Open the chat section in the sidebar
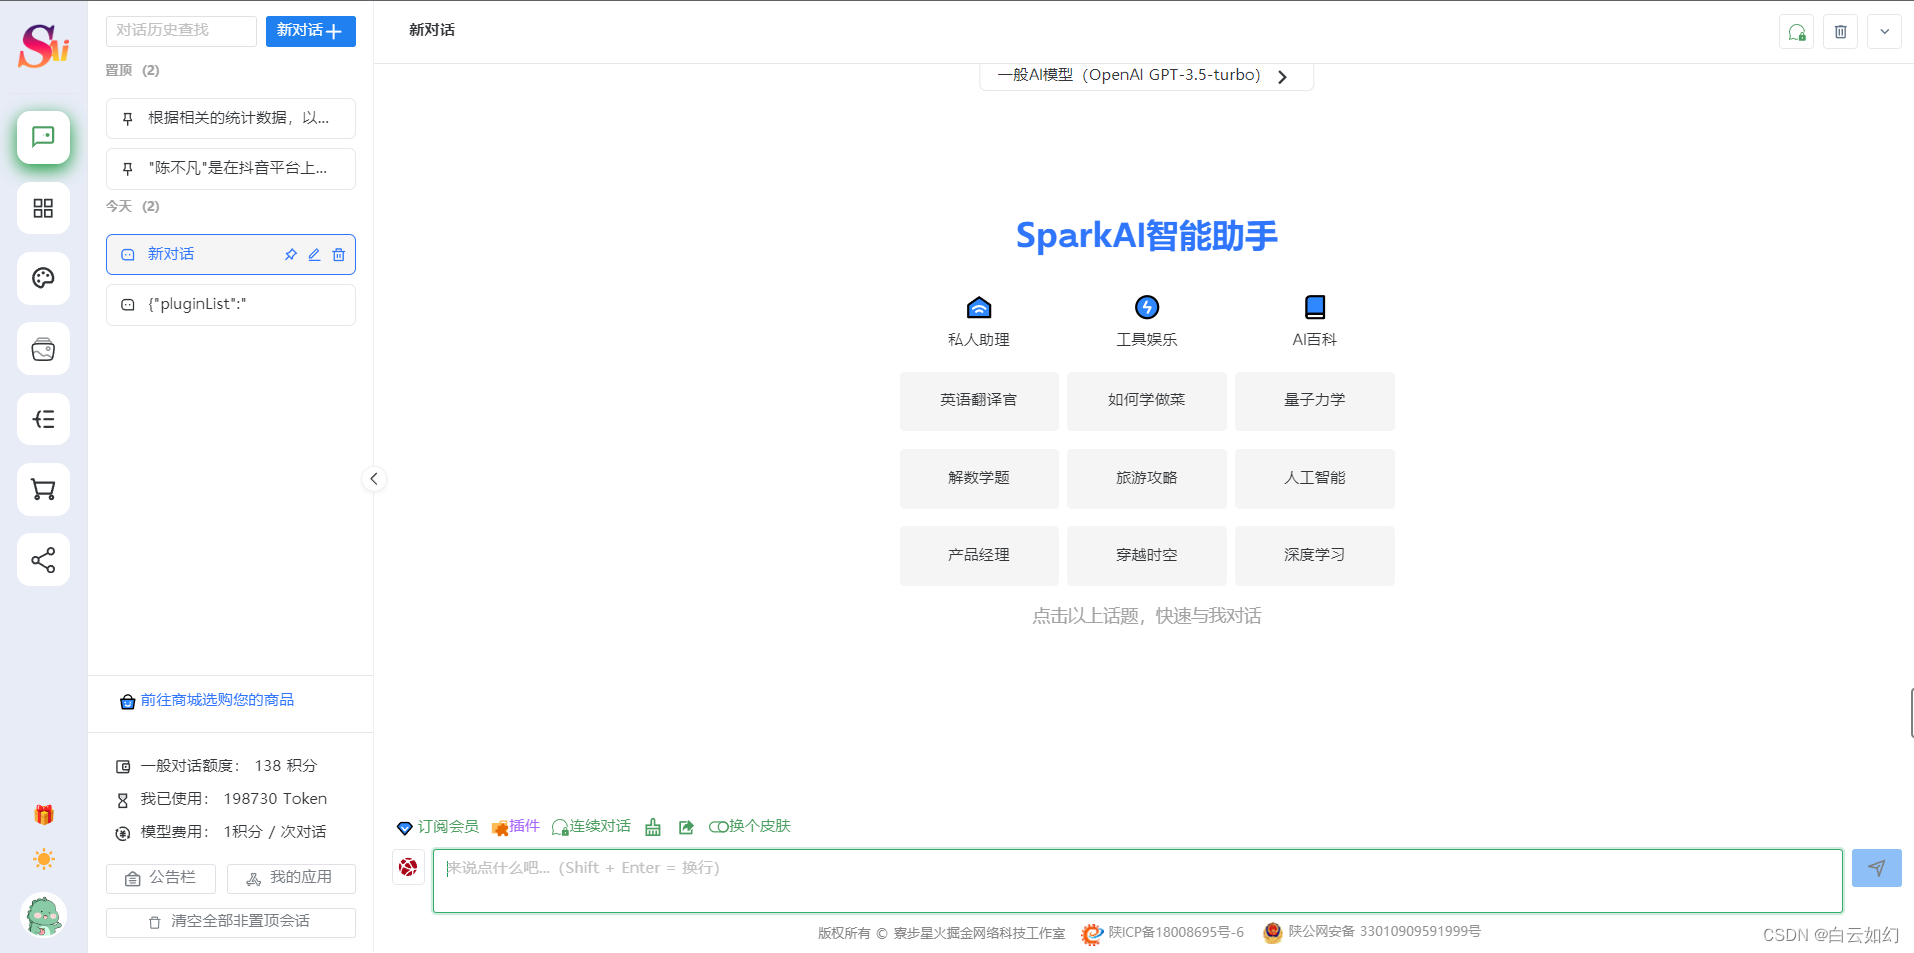The image size is (1914, 953). point(43,137)
